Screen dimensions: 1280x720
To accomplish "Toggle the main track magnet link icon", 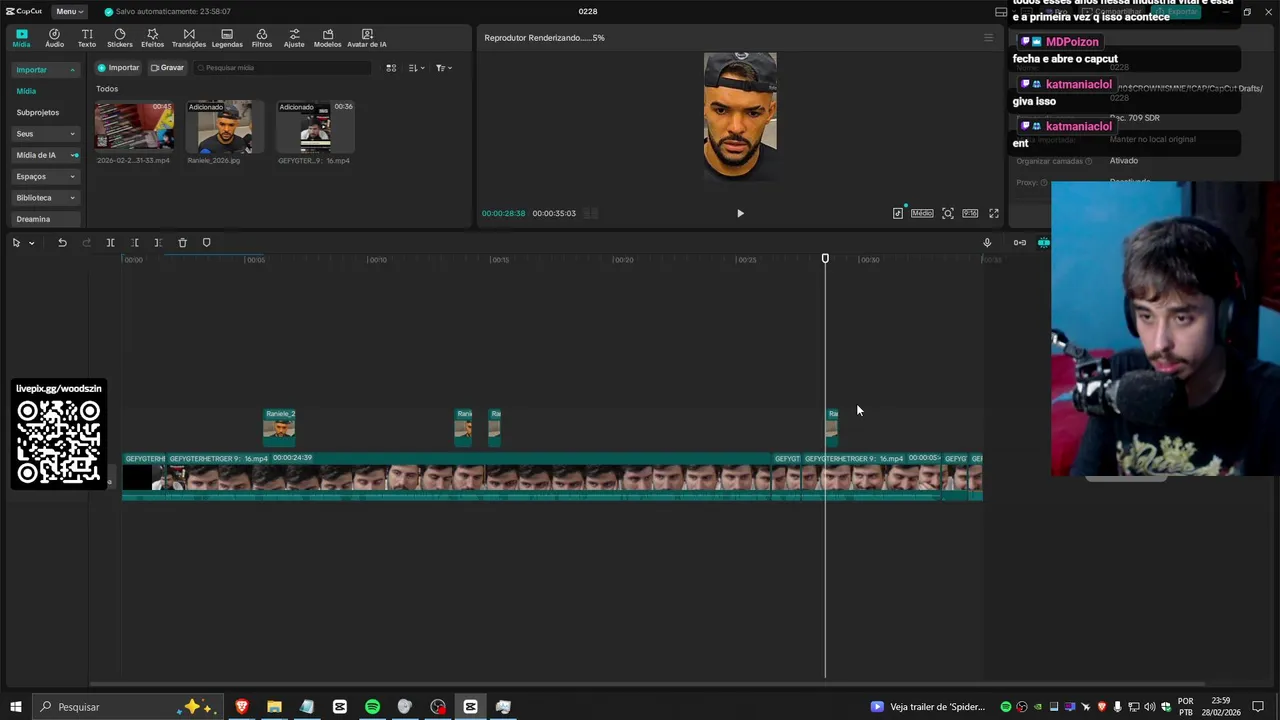I will (x=1020, y=243).
